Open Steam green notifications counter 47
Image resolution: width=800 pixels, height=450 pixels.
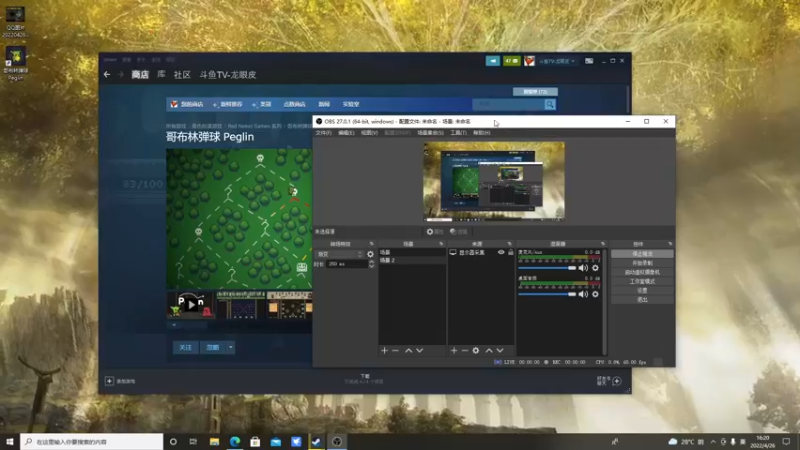click(511, 61)
